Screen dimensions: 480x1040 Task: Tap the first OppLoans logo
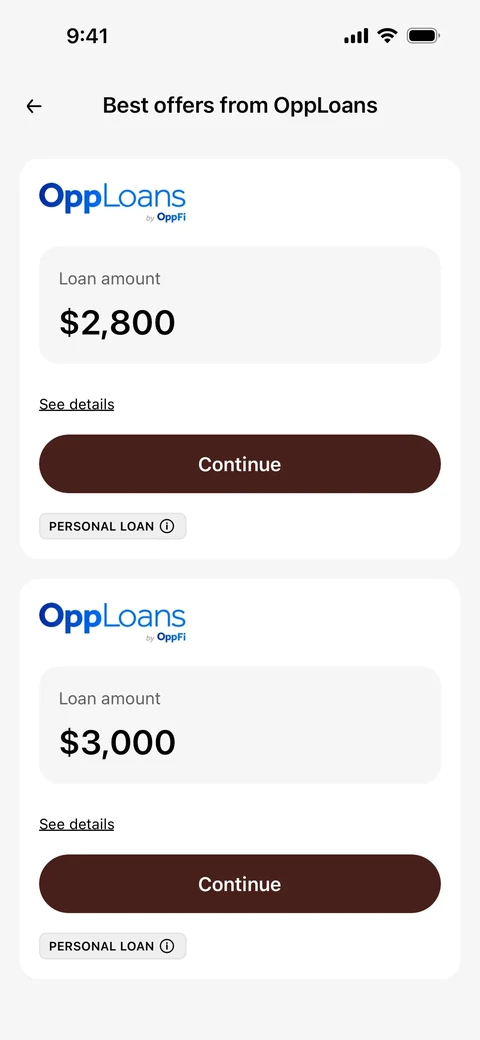click(112, 203)
